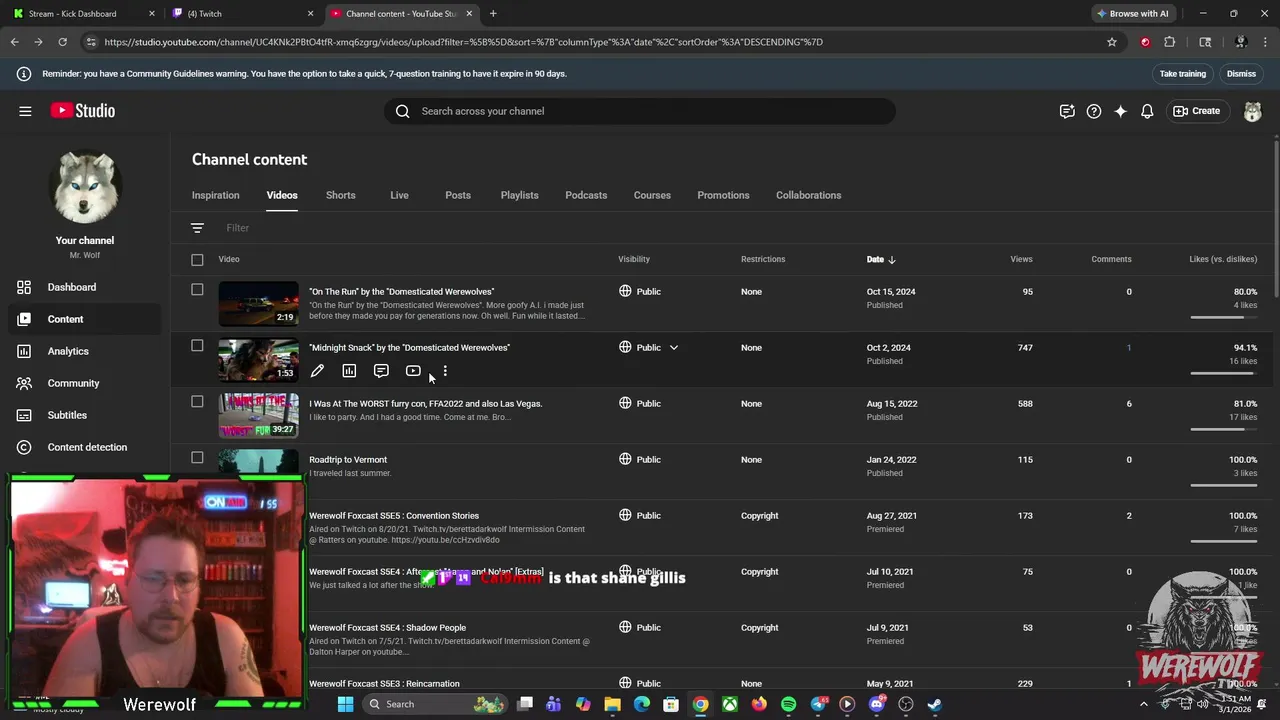
Task: Expand visibility dropdown for Midnight Snack
Action: point(674,348)
